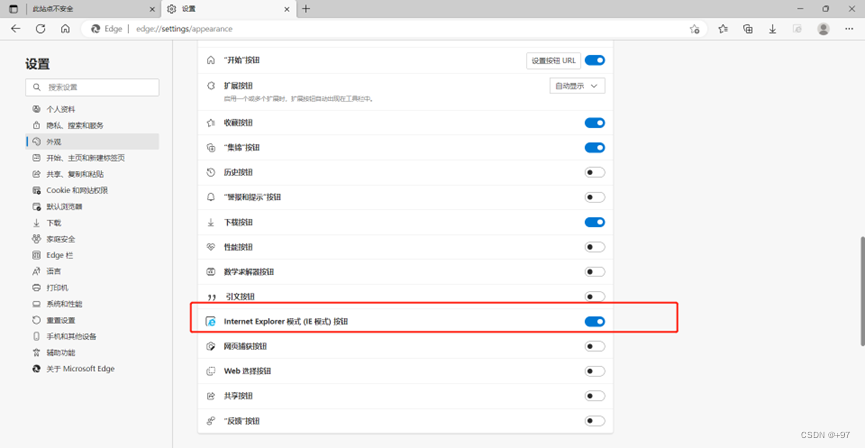The image size is (865, 448).
Task: Click the 性能按钮 heart icon
Action: coord(211,247)
